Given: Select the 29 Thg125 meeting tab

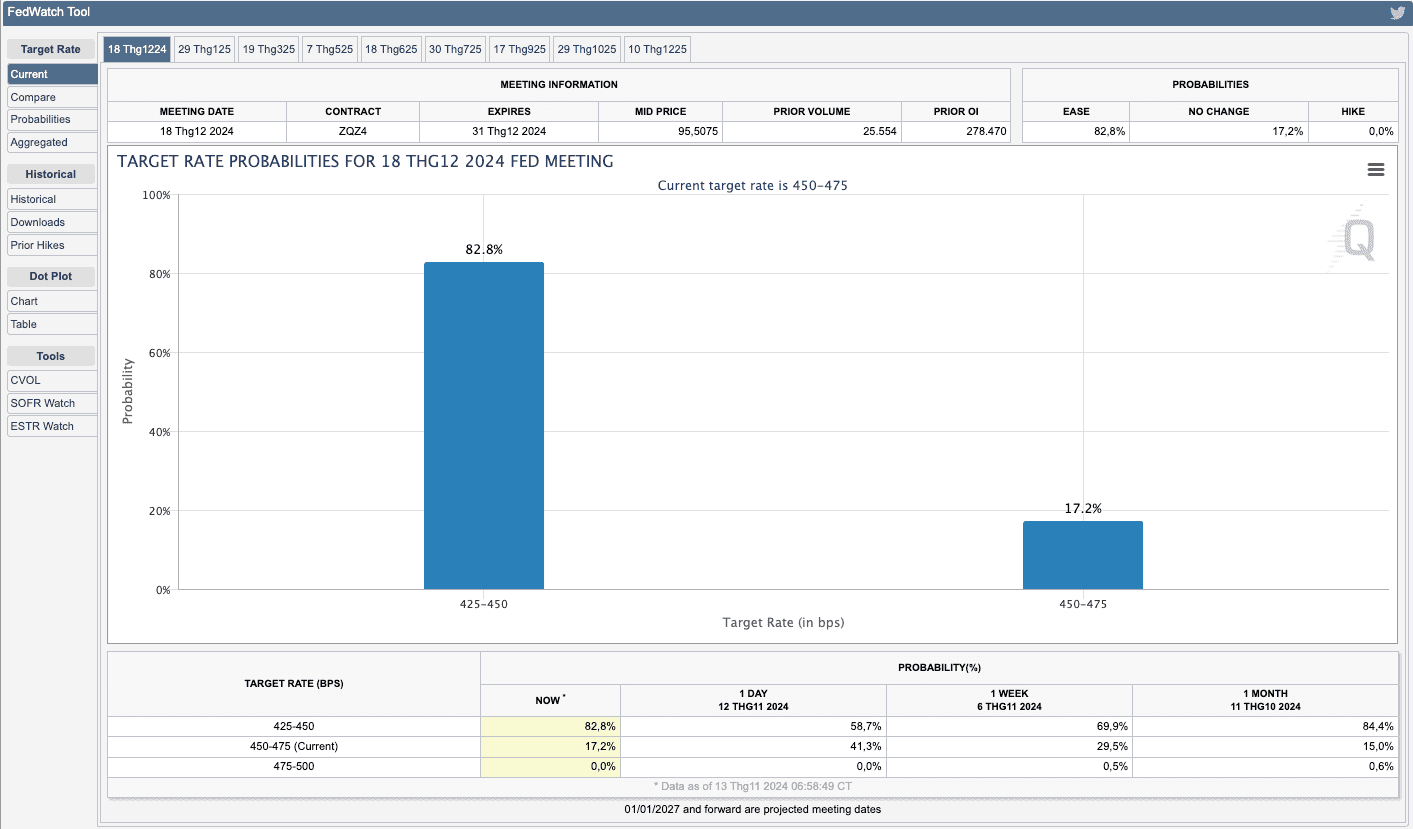Looking at the screenshot, I should [204, 49].
